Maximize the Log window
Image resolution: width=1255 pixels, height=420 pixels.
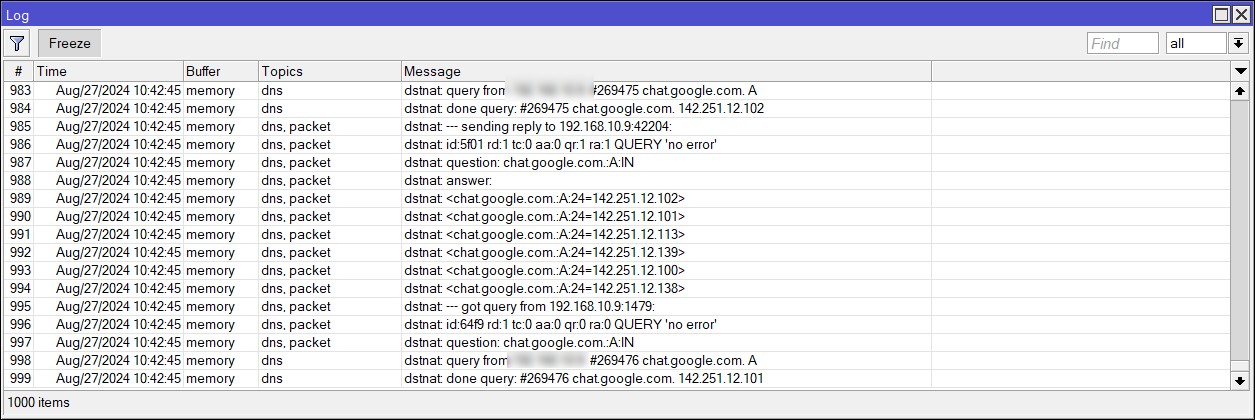coord(1222,14)
